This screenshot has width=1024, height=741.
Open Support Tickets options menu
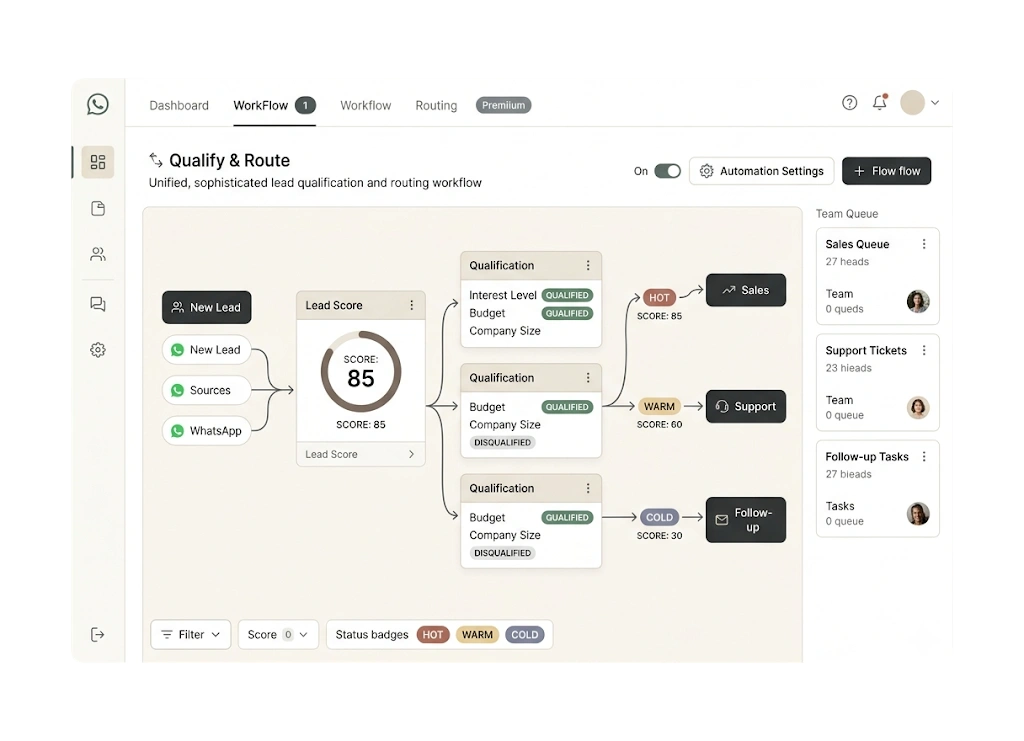pos(923,350)
